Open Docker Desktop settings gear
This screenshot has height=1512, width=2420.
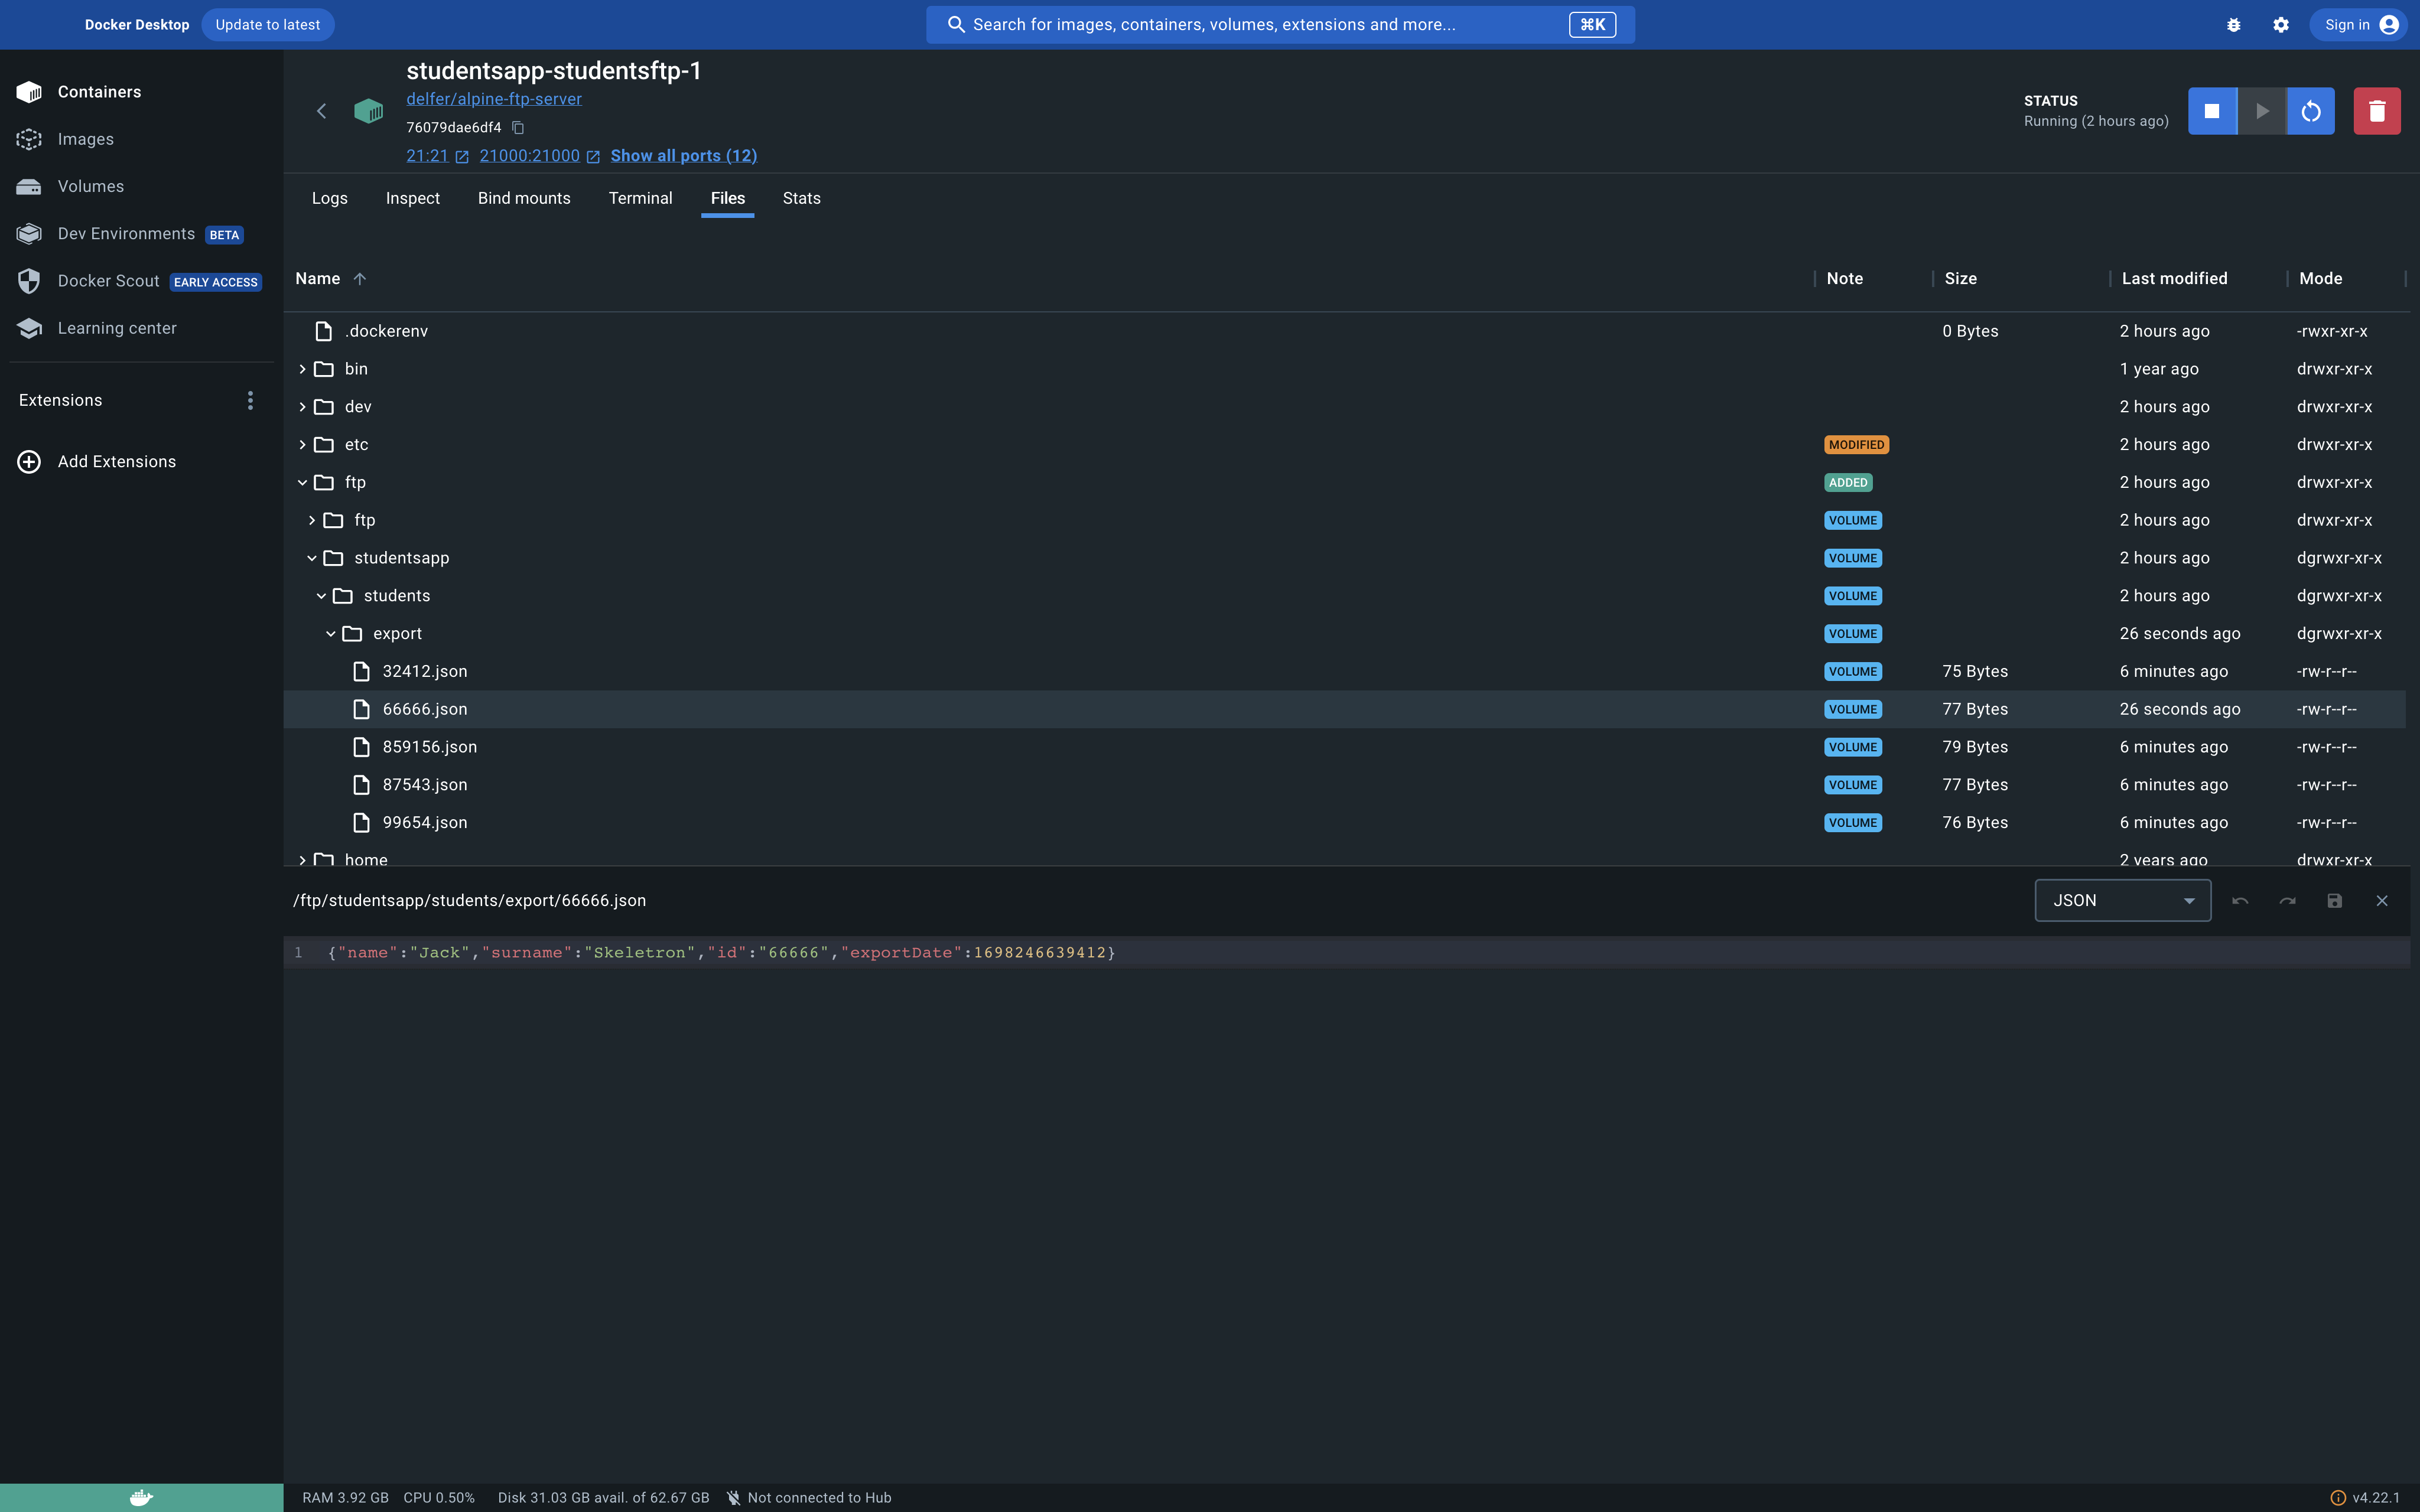pos(2280,25)
